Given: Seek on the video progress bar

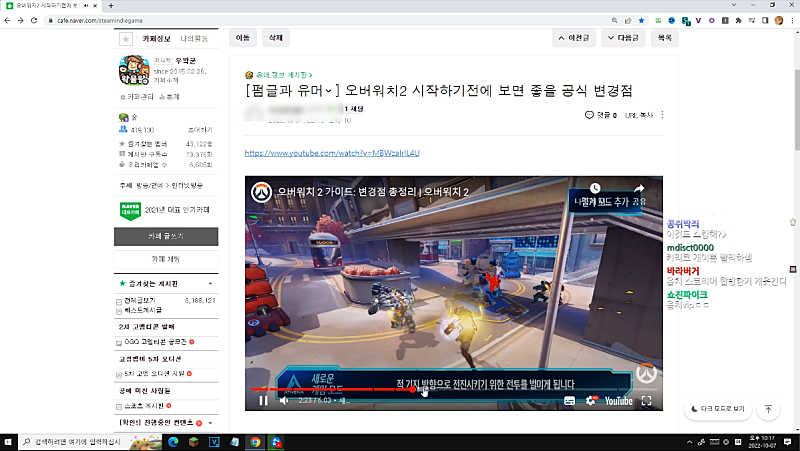Looking at the screenshot, I should coord(450,389).
